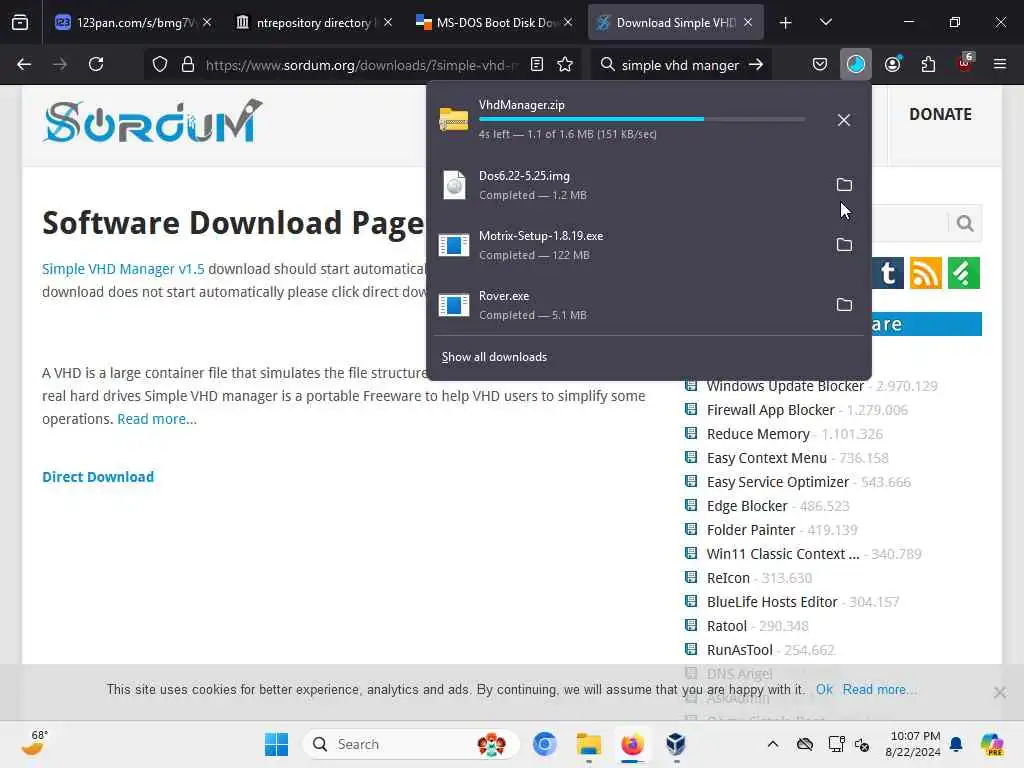Open weather widget showing 68°
Image resolution: width=1024 pixels, height=768 pixels.
point(34,744)
